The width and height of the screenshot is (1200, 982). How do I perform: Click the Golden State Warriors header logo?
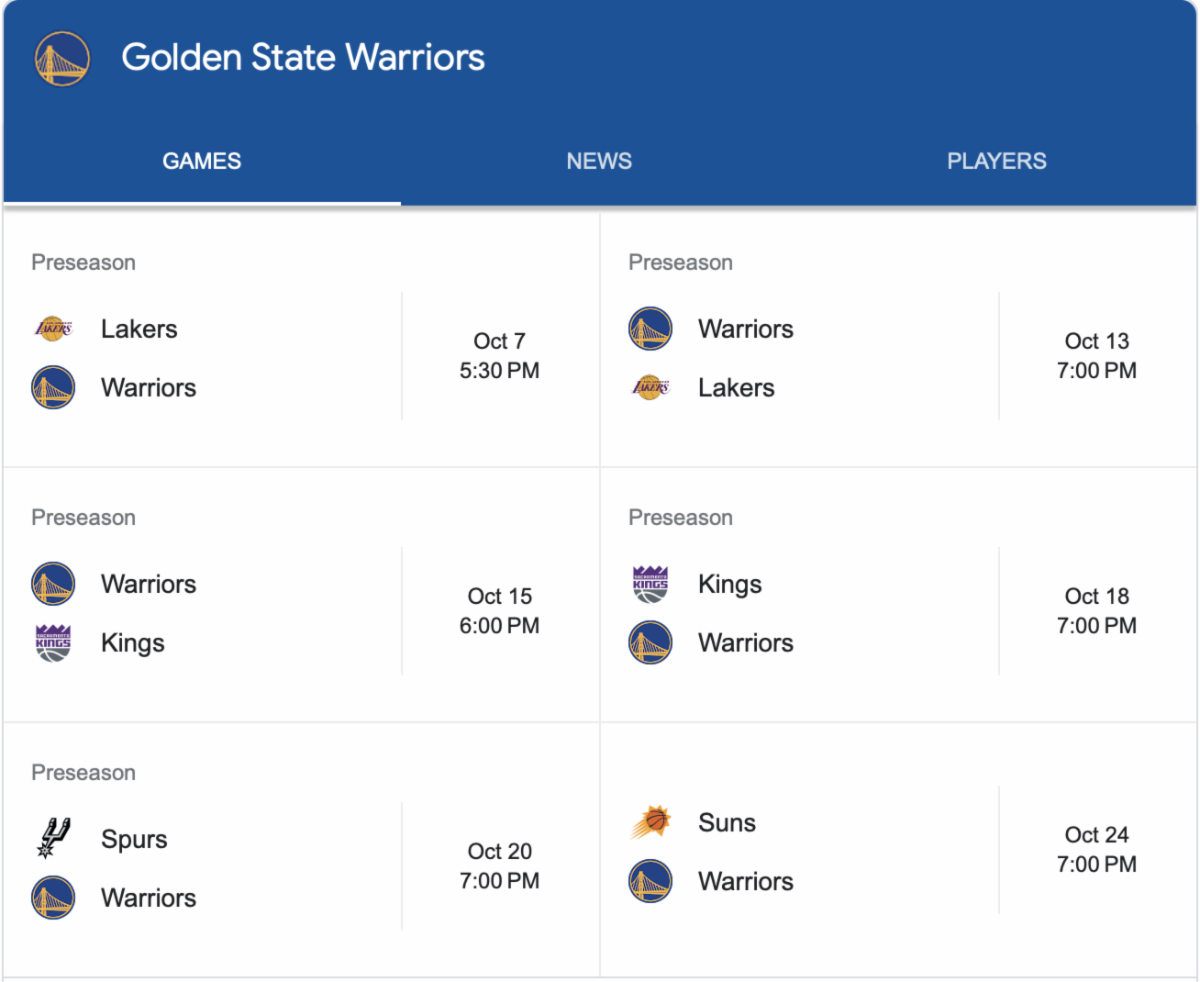pos(62,58)
